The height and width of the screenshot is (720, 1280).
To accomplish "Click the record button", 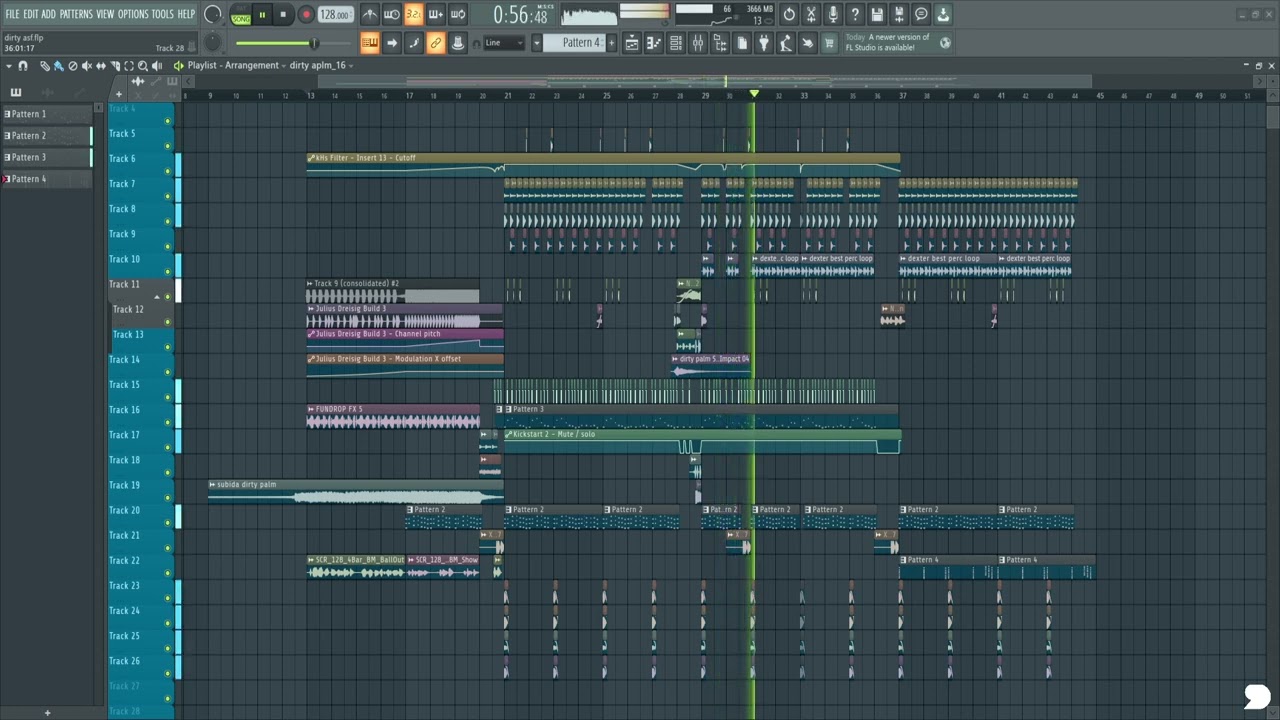I will click(x=306, y=14).
